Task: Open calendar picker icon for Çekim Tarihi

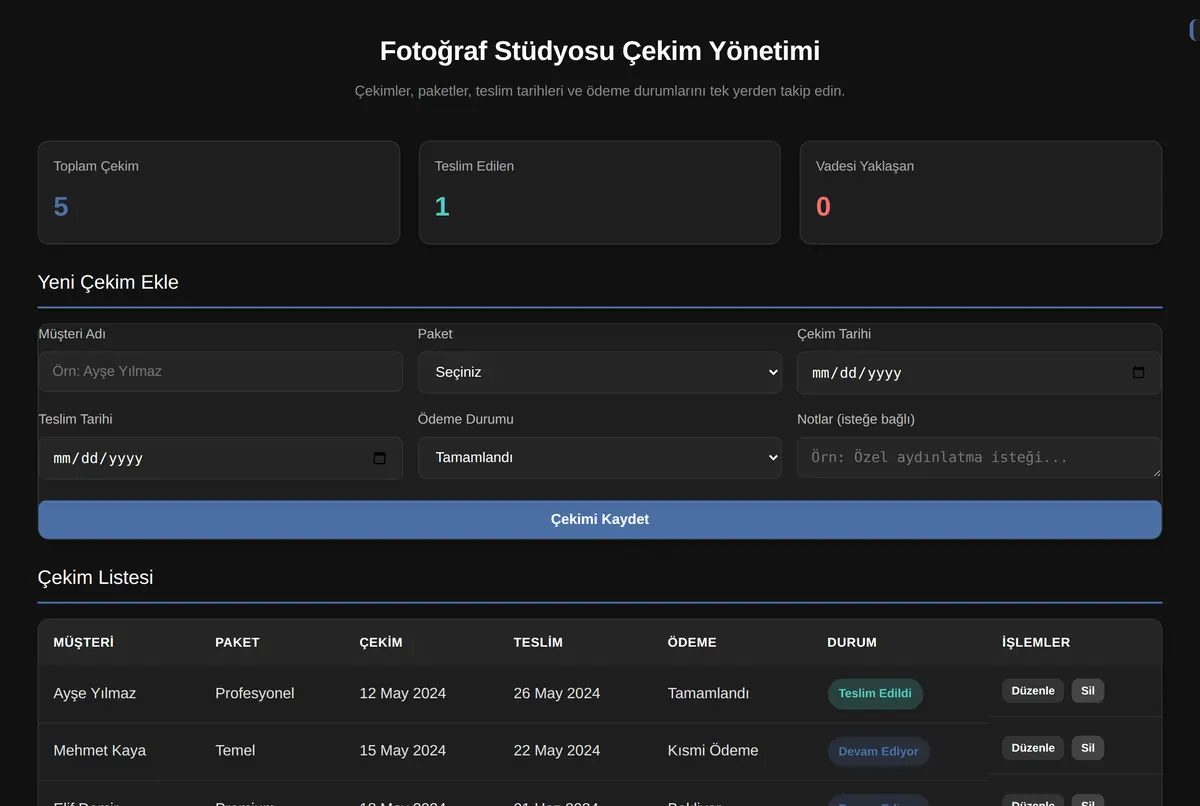Action: tap(1138, 372)
